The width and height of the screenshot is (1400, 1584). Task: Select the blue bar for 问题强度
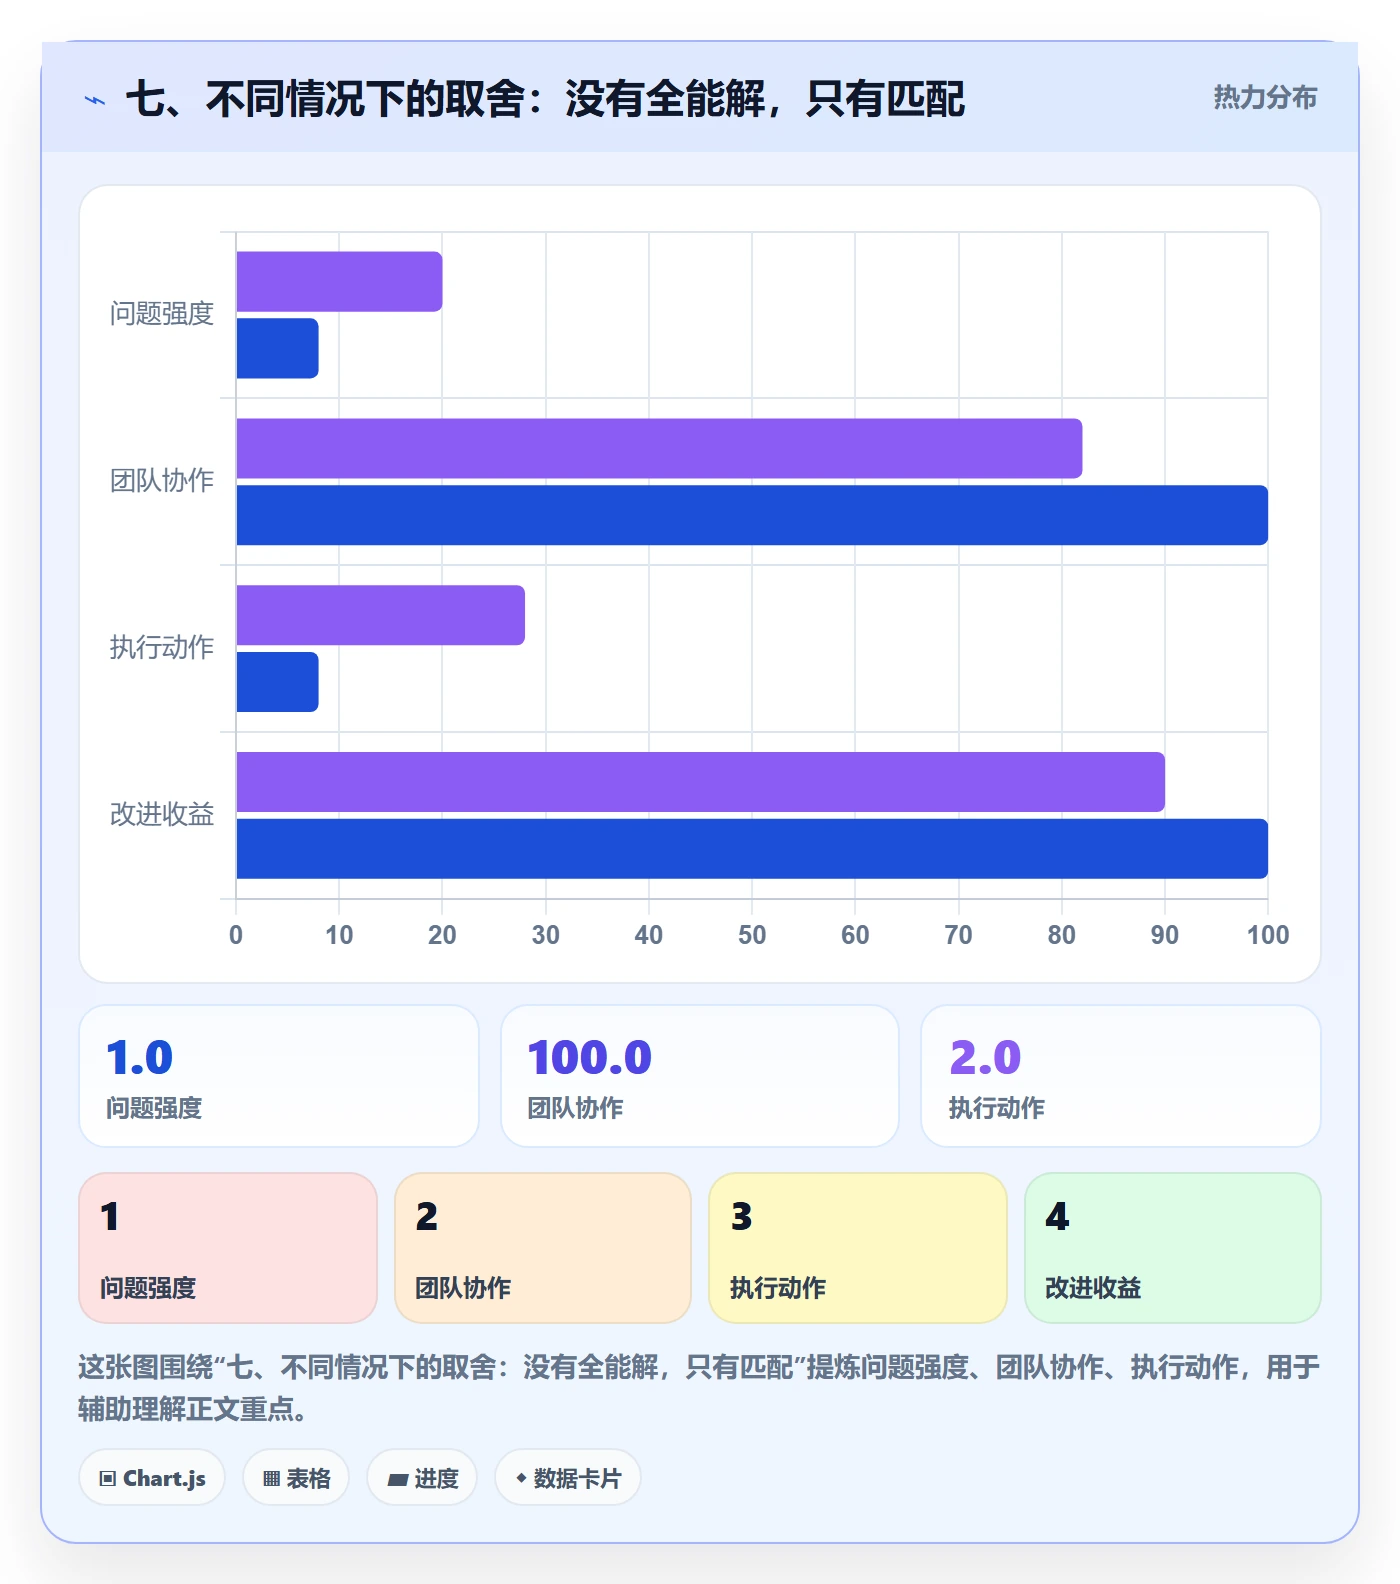click(x=277, y=348)
